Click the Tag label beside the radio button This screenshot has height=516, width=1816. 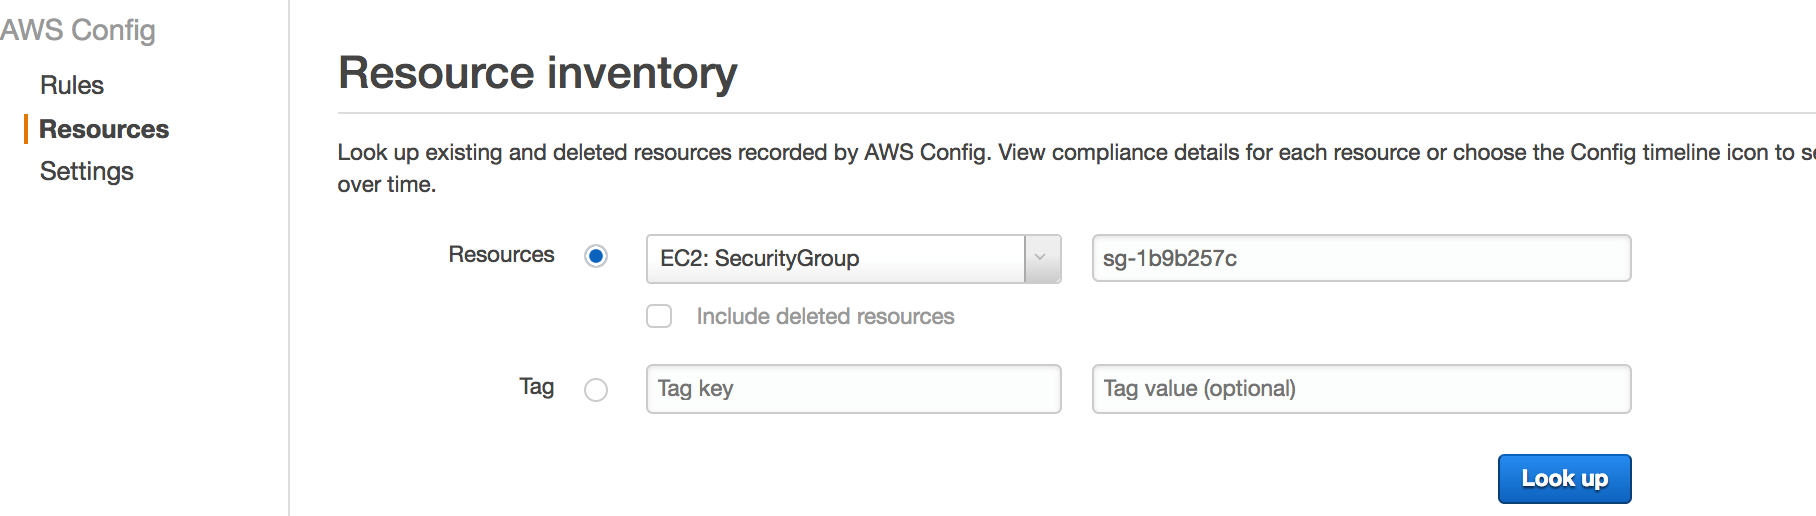click(537, 387)
